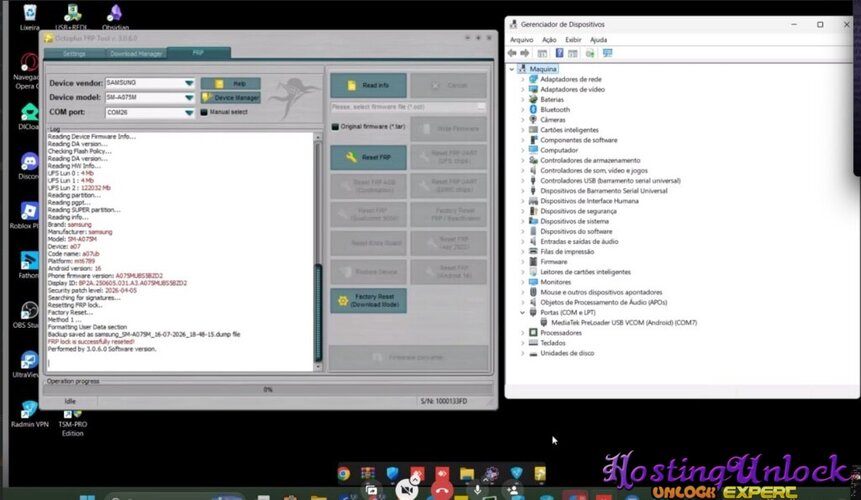Open the COM port COM26 dropdown
This screenshot has width=861, height=500.
click(189, 113)
